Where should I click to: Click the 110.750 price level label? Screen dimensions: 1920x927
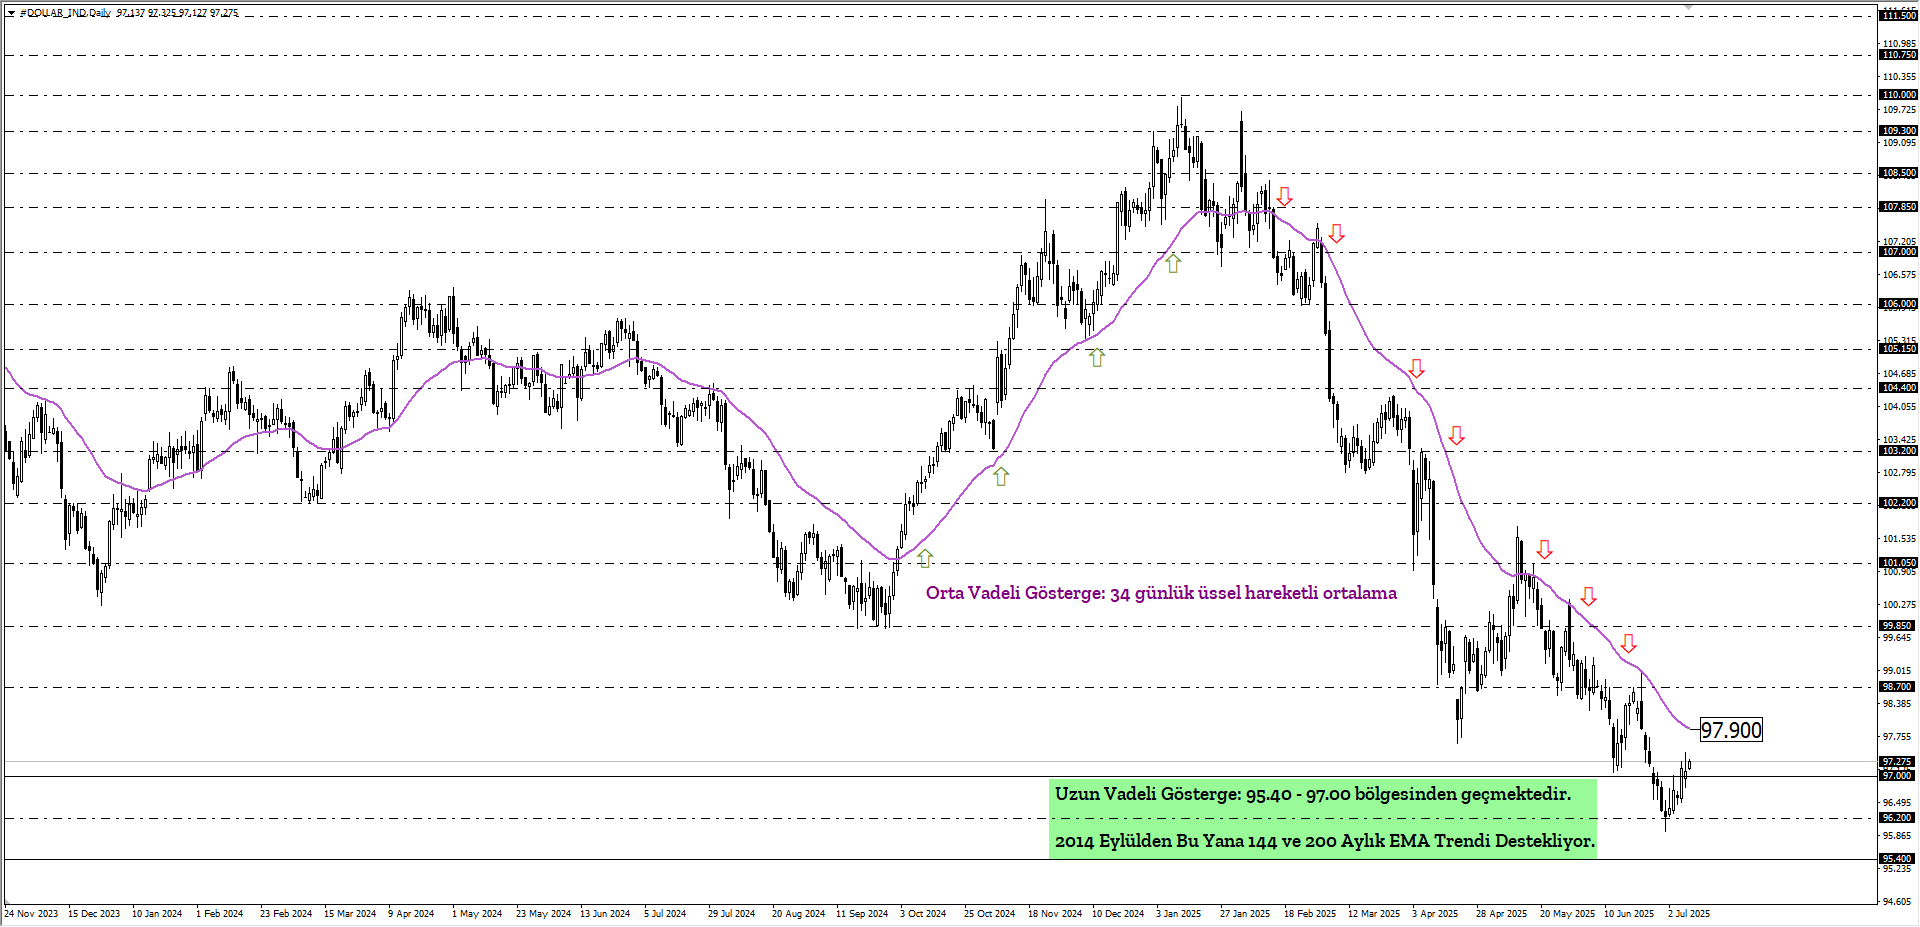click(x=1899, y=55)
